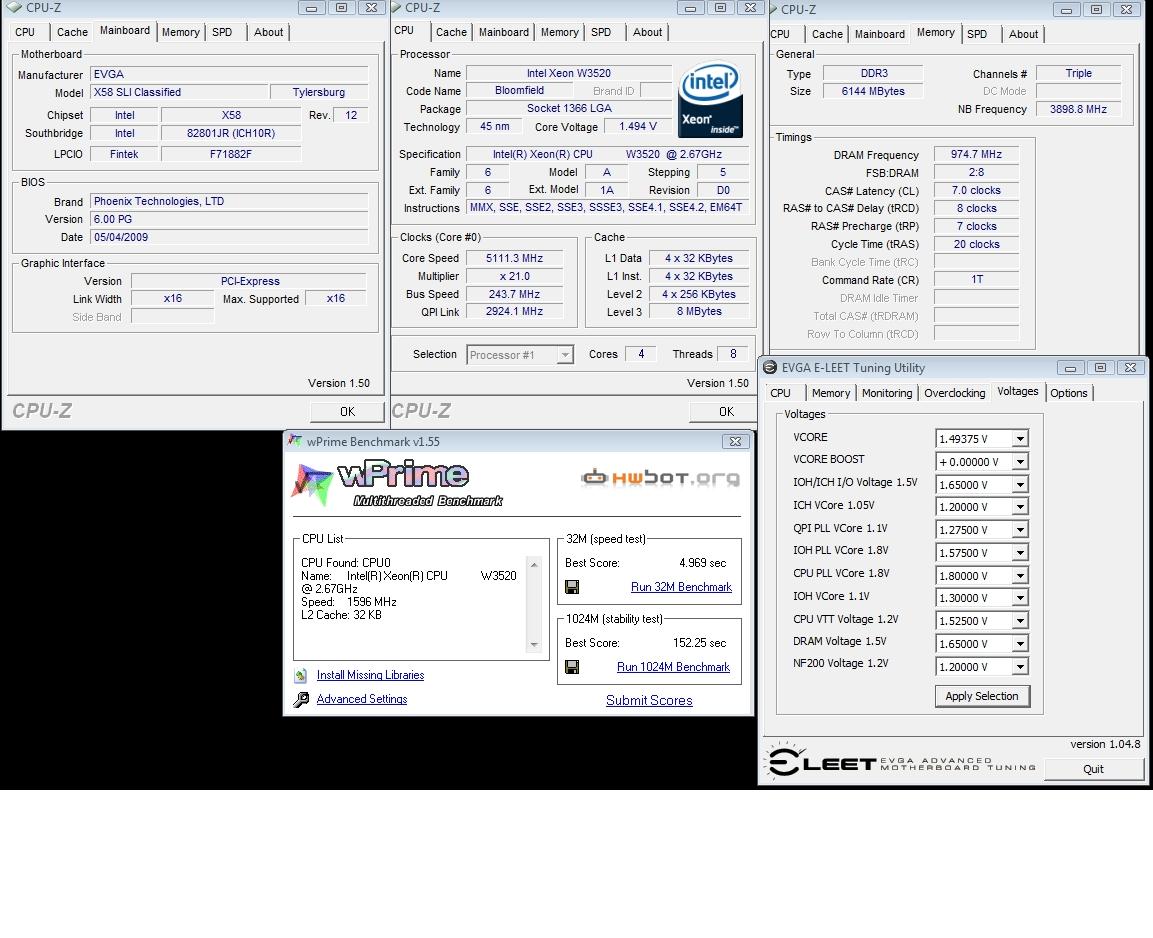1153x938 pixels.
Task: Open About tab in right CPU-Z window
Action: tap(1024, 34)
